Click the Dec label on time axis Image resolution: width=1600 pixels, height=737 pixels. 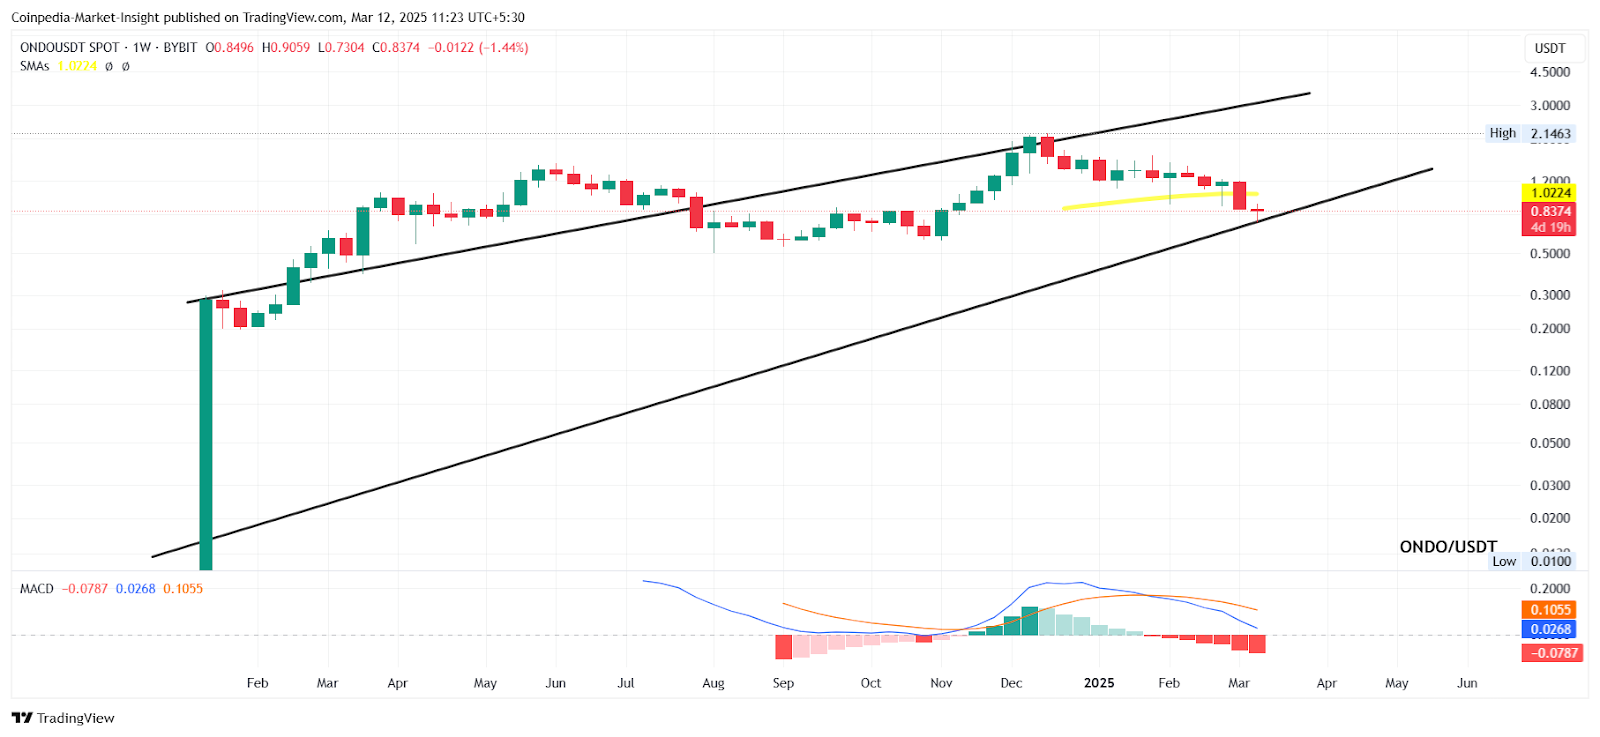(1011, 683)
